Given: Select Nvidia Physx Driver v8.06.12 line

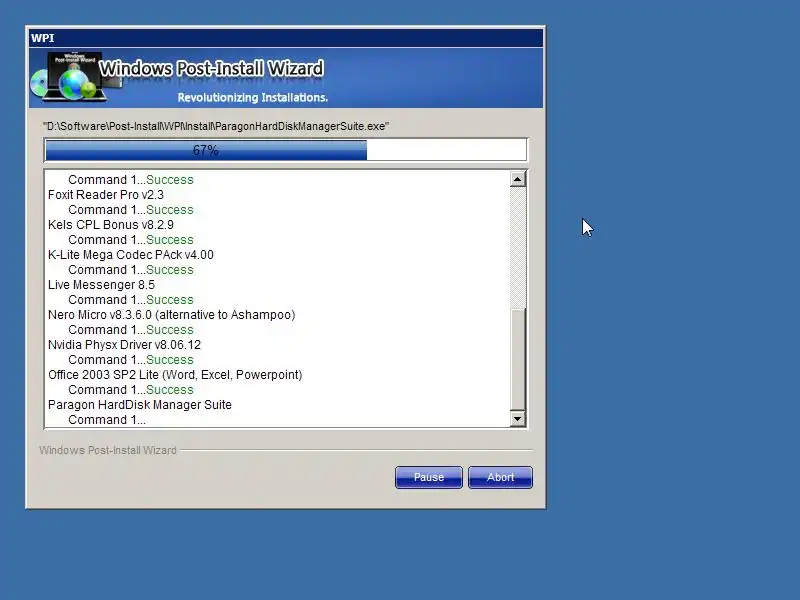Looking at the screenshot, I should click(124, 345).
